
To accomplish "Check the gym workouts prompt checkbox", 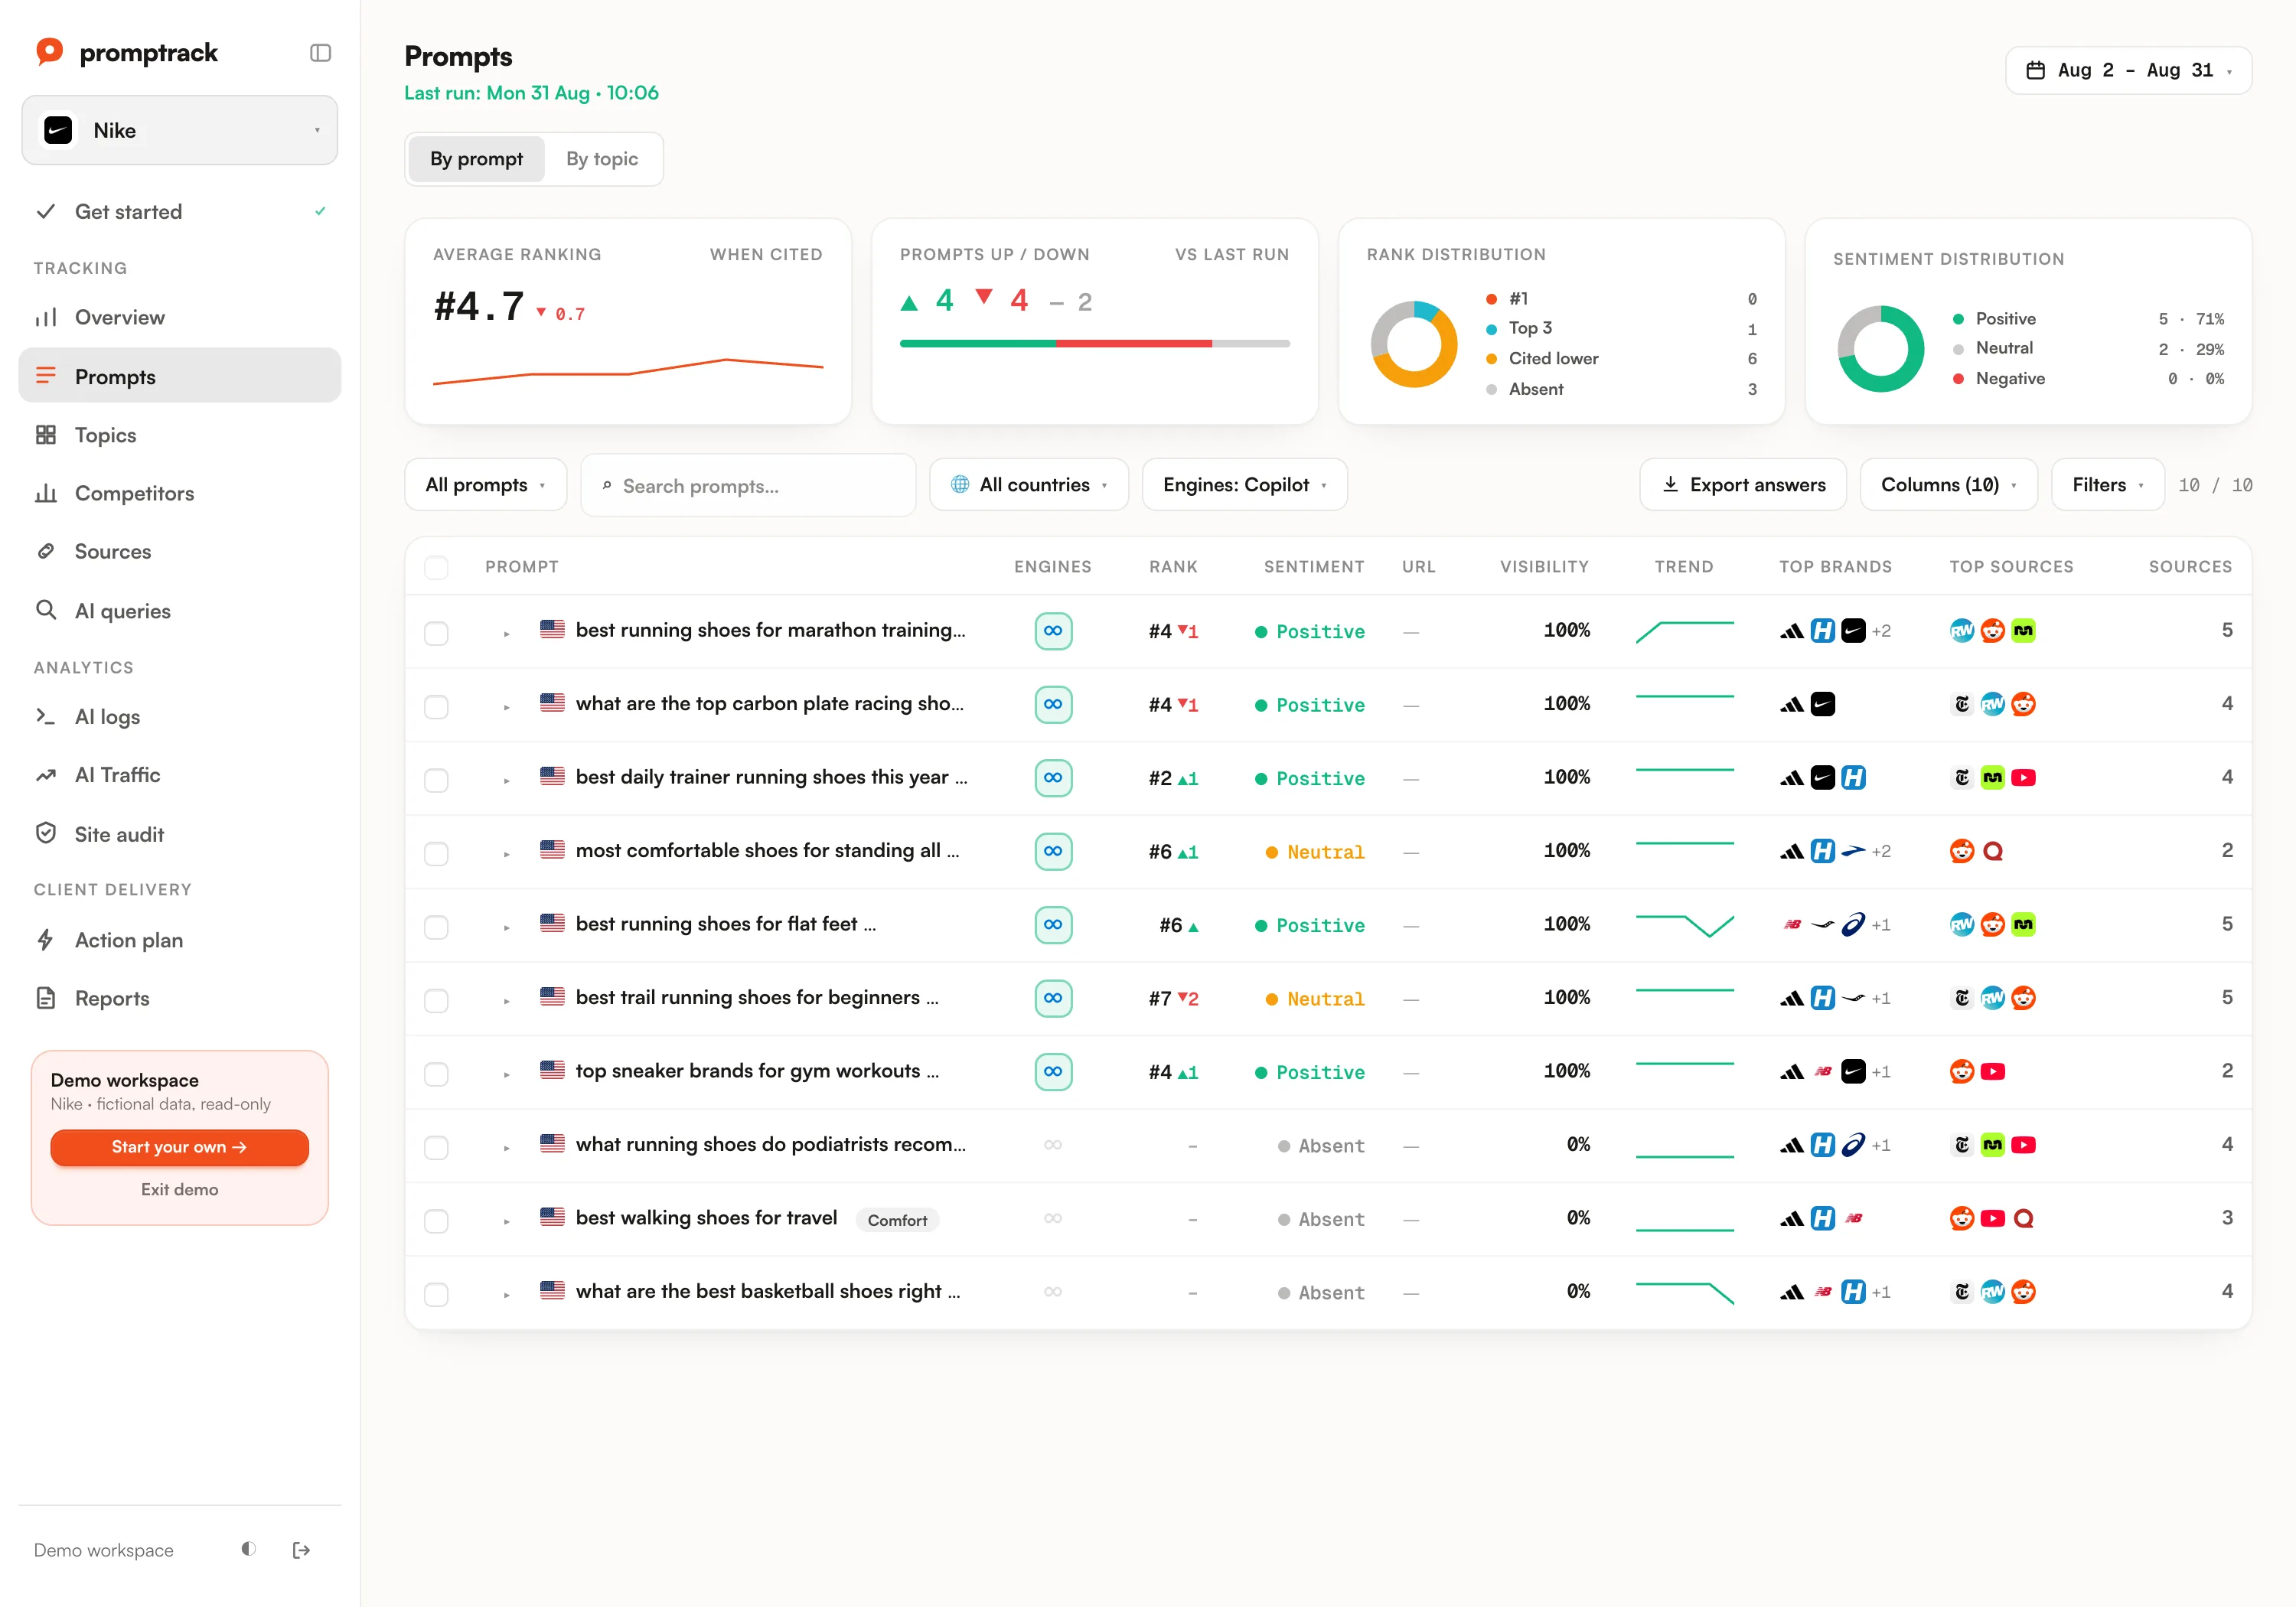I will (x=436, y=1074).
